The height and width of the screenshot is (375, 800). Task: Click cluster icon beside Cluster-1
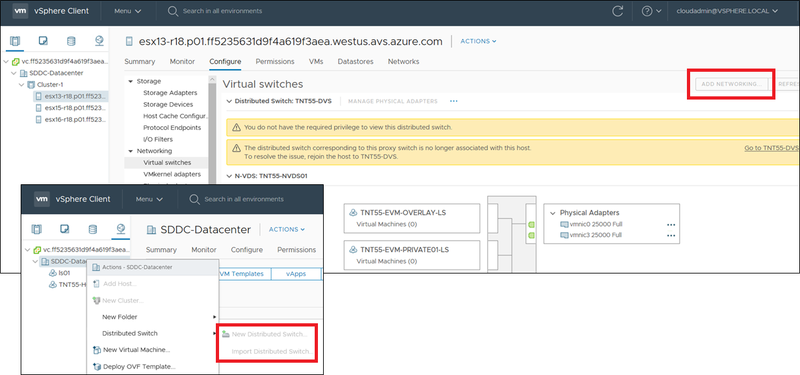pyautogui.click(x=32, y=85)
